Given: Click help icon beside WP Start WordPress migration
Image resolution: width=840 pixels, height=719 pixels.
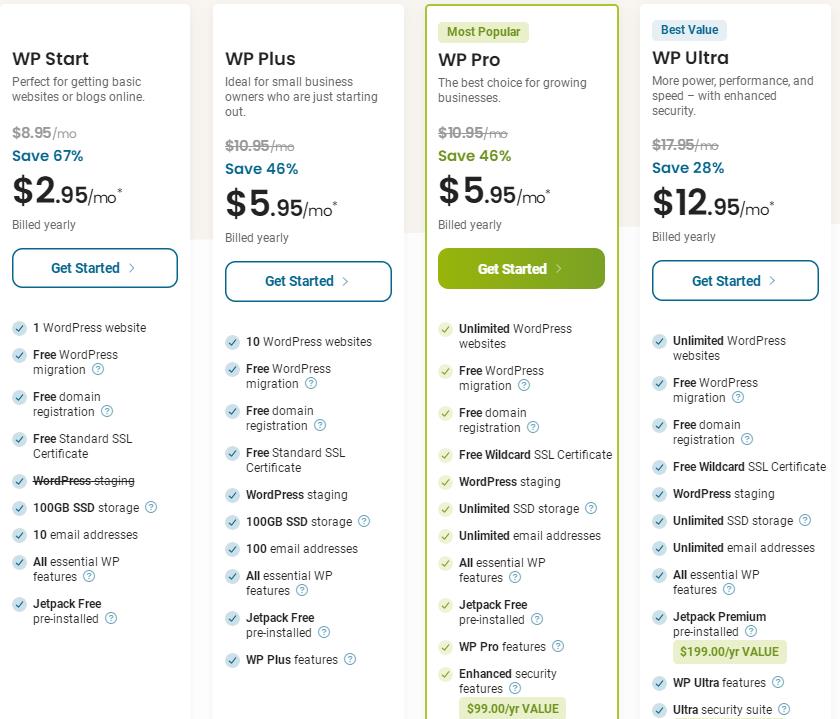Looking at the screenshot, I should (x=98, y=370).
